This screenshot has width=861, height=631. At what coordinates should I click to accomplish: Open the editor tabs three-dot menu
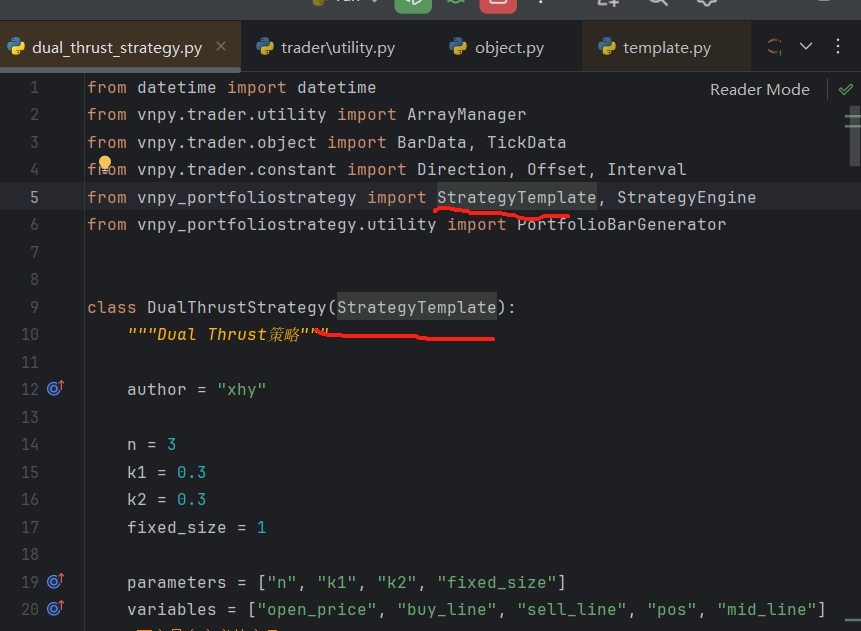point(838,46)
